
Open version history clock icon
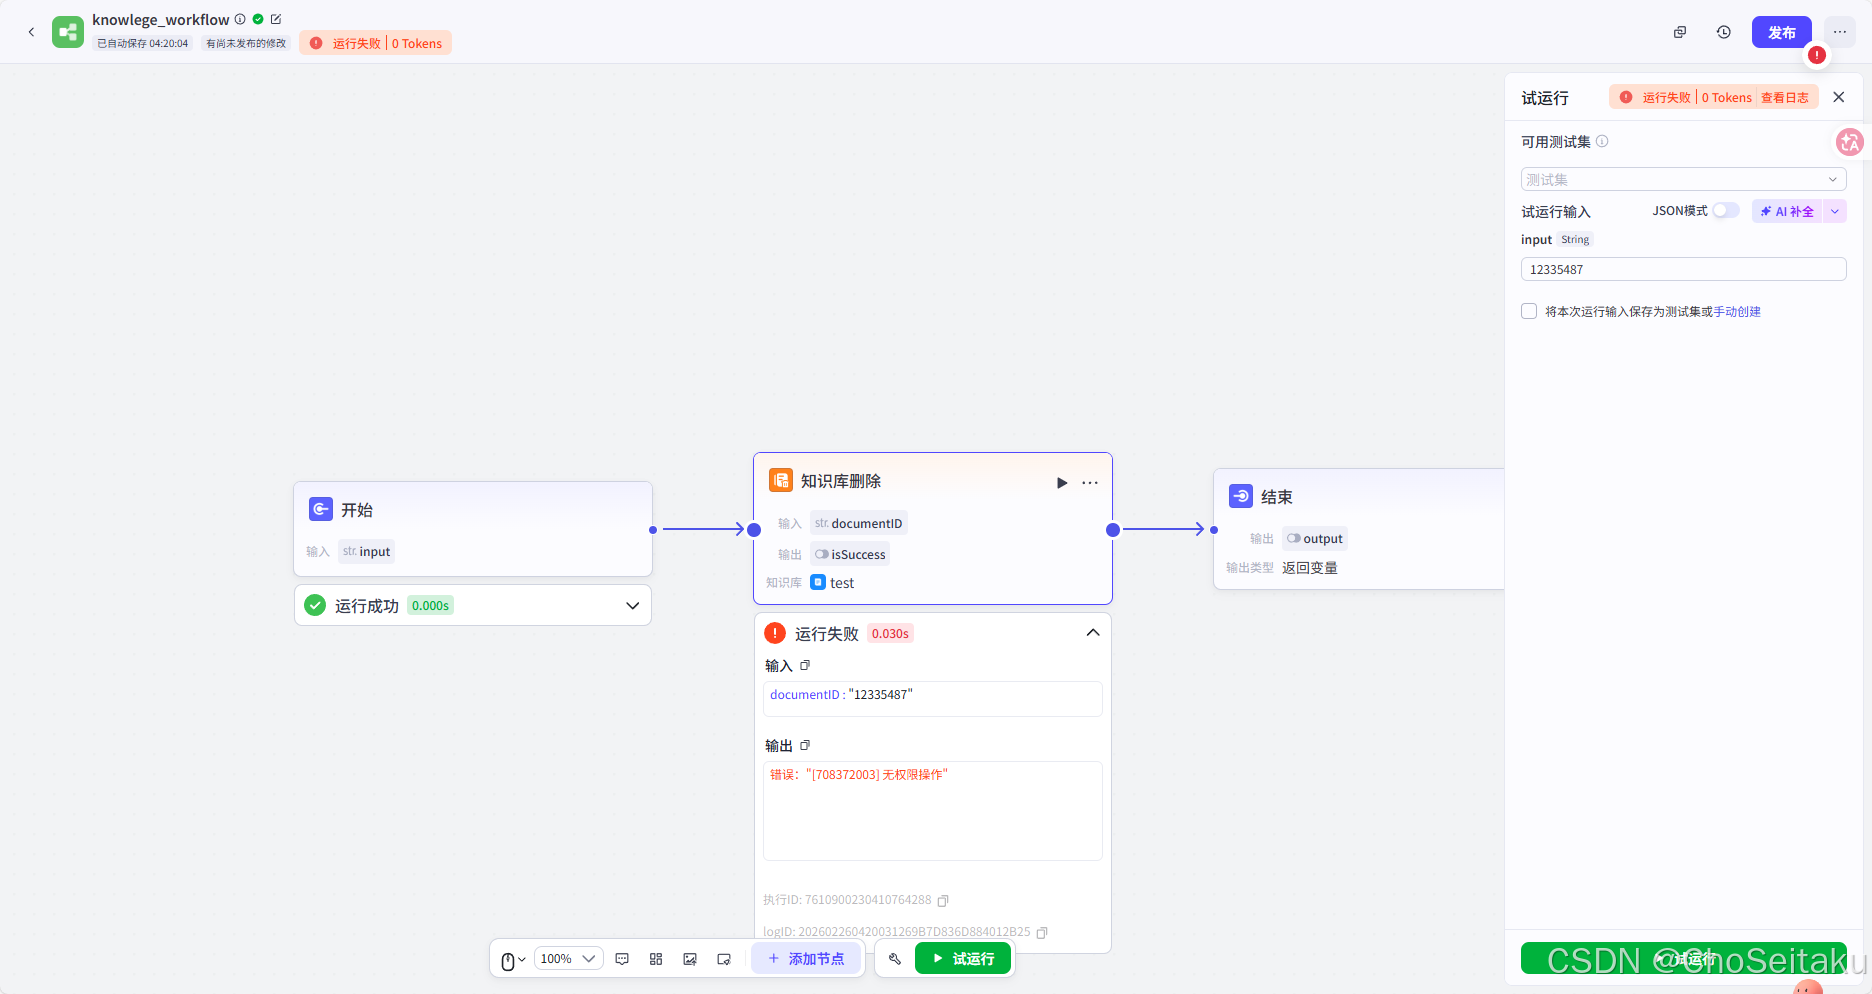1724,32
